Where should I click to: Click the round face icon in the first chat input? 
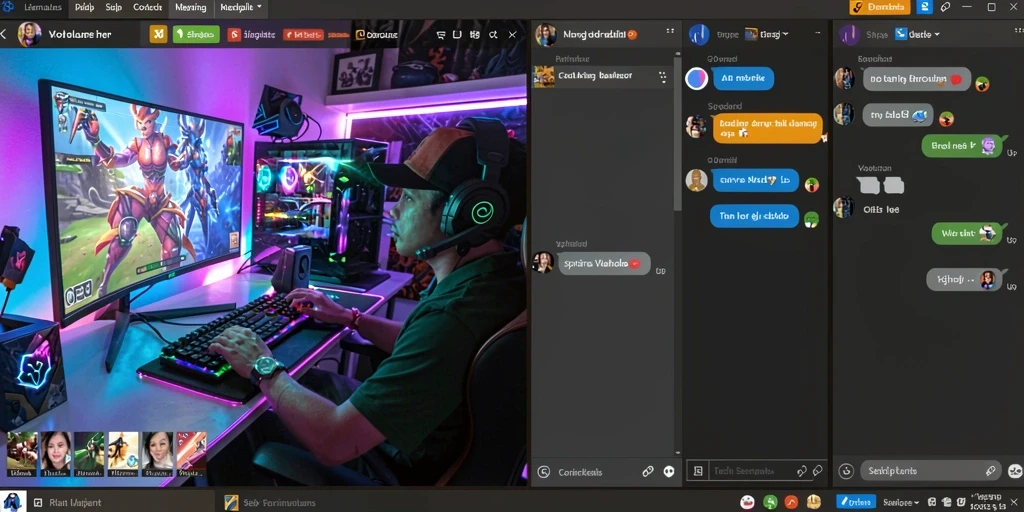coord(669,471)
